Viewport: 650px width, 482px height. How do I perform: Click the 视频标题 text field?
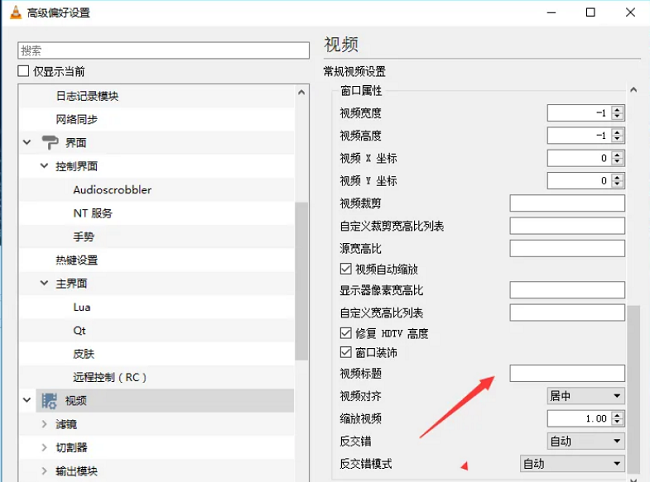[x=566, y=373]
